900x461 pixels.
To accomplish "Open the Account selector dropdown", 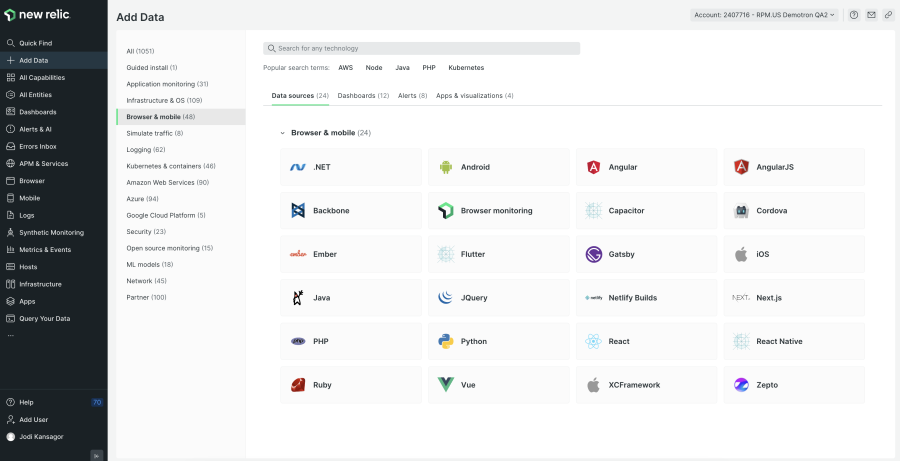I will tap(765, 15).
